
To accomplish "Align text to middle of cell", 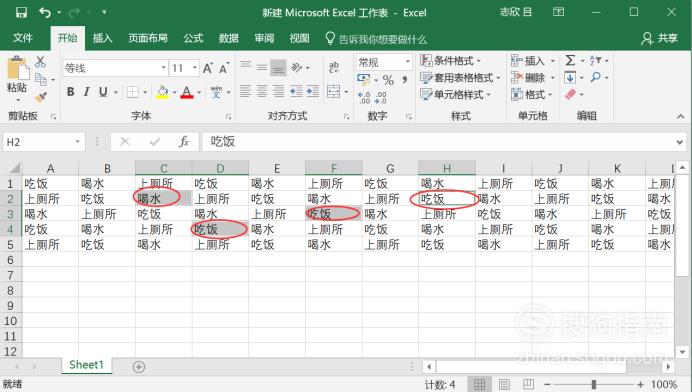I will pos(262,67).
